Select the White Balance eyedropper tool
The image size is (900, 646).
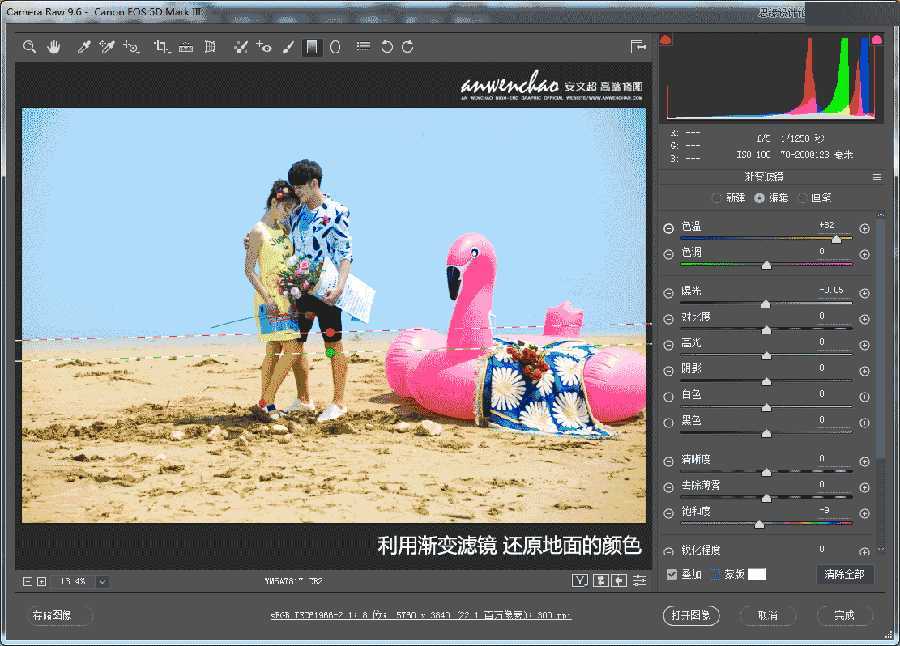(85, 46)
